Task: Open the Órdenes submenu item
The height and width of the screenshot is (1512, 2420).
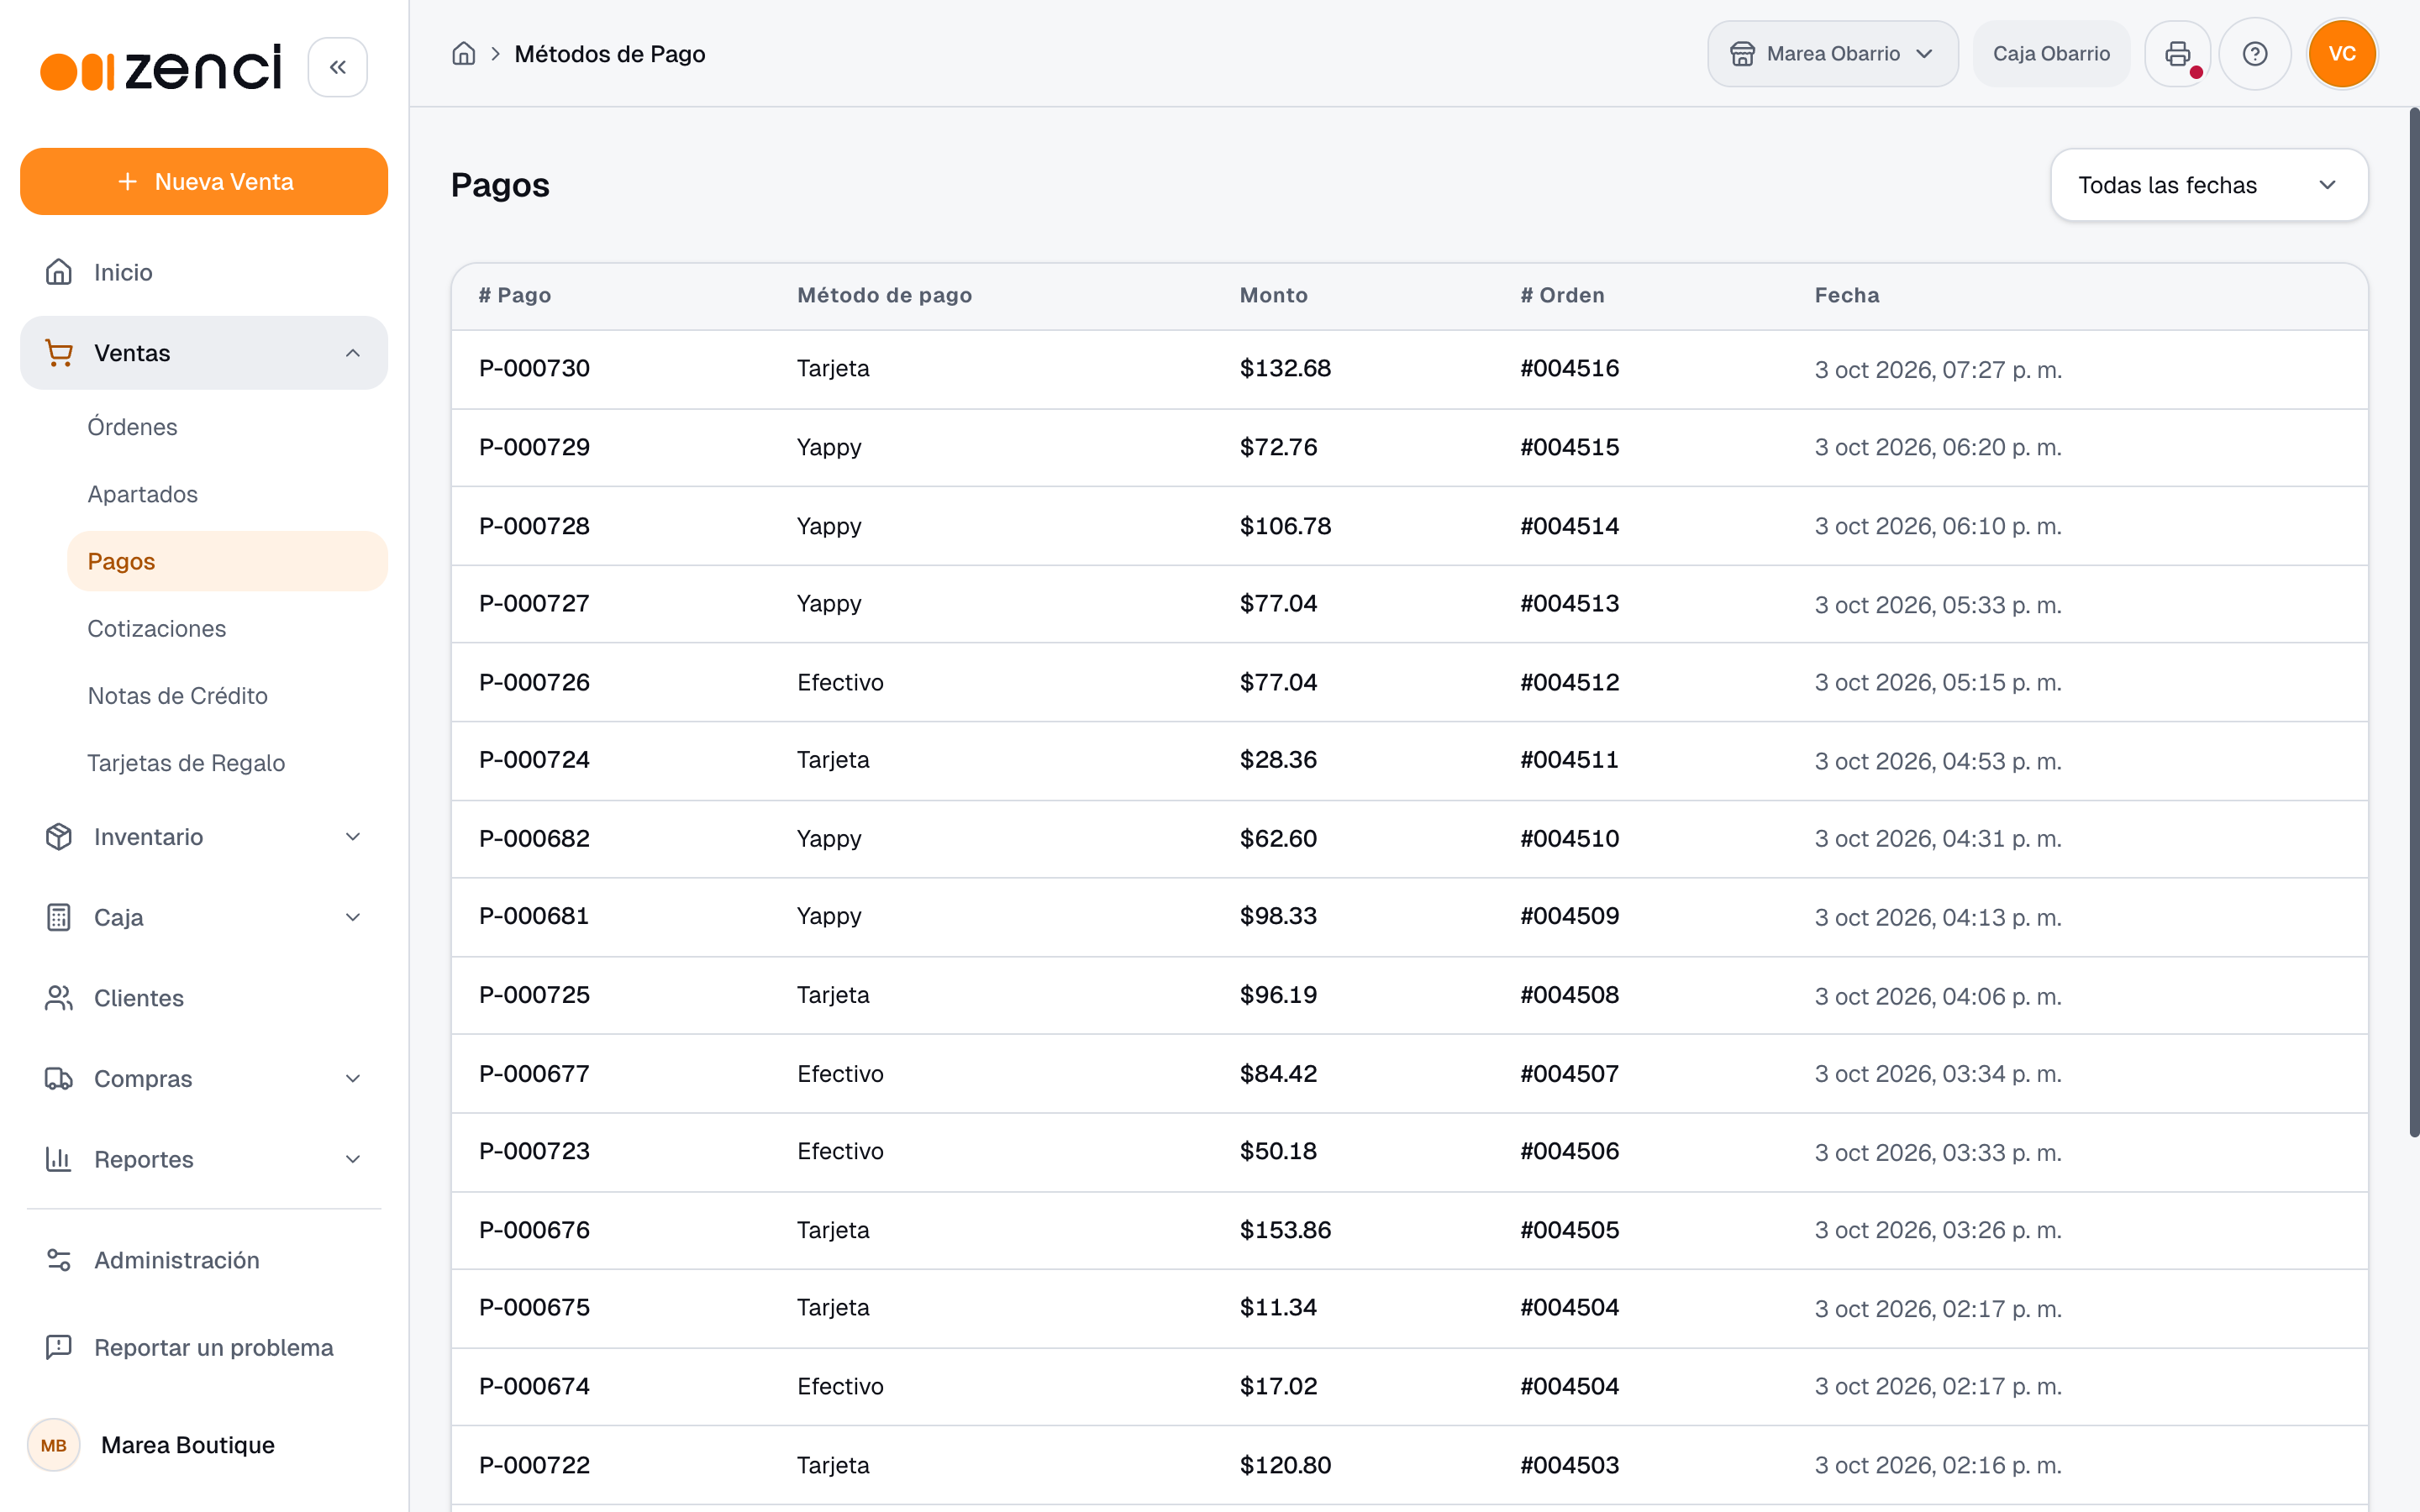Action: pos(227,427)
